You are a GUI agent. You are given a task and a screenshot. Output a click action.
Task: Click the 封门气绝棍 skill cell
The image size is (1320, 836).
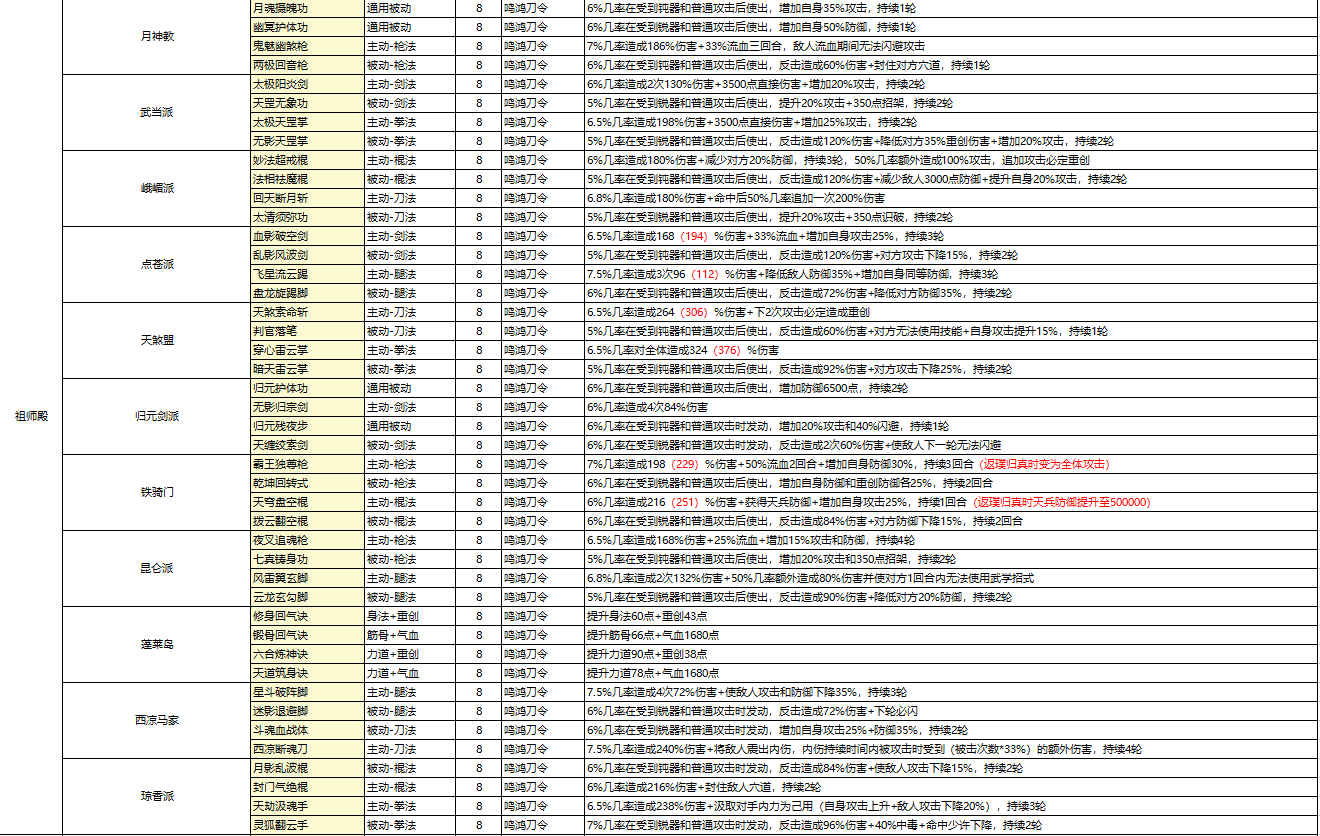[x=307, y=788]
